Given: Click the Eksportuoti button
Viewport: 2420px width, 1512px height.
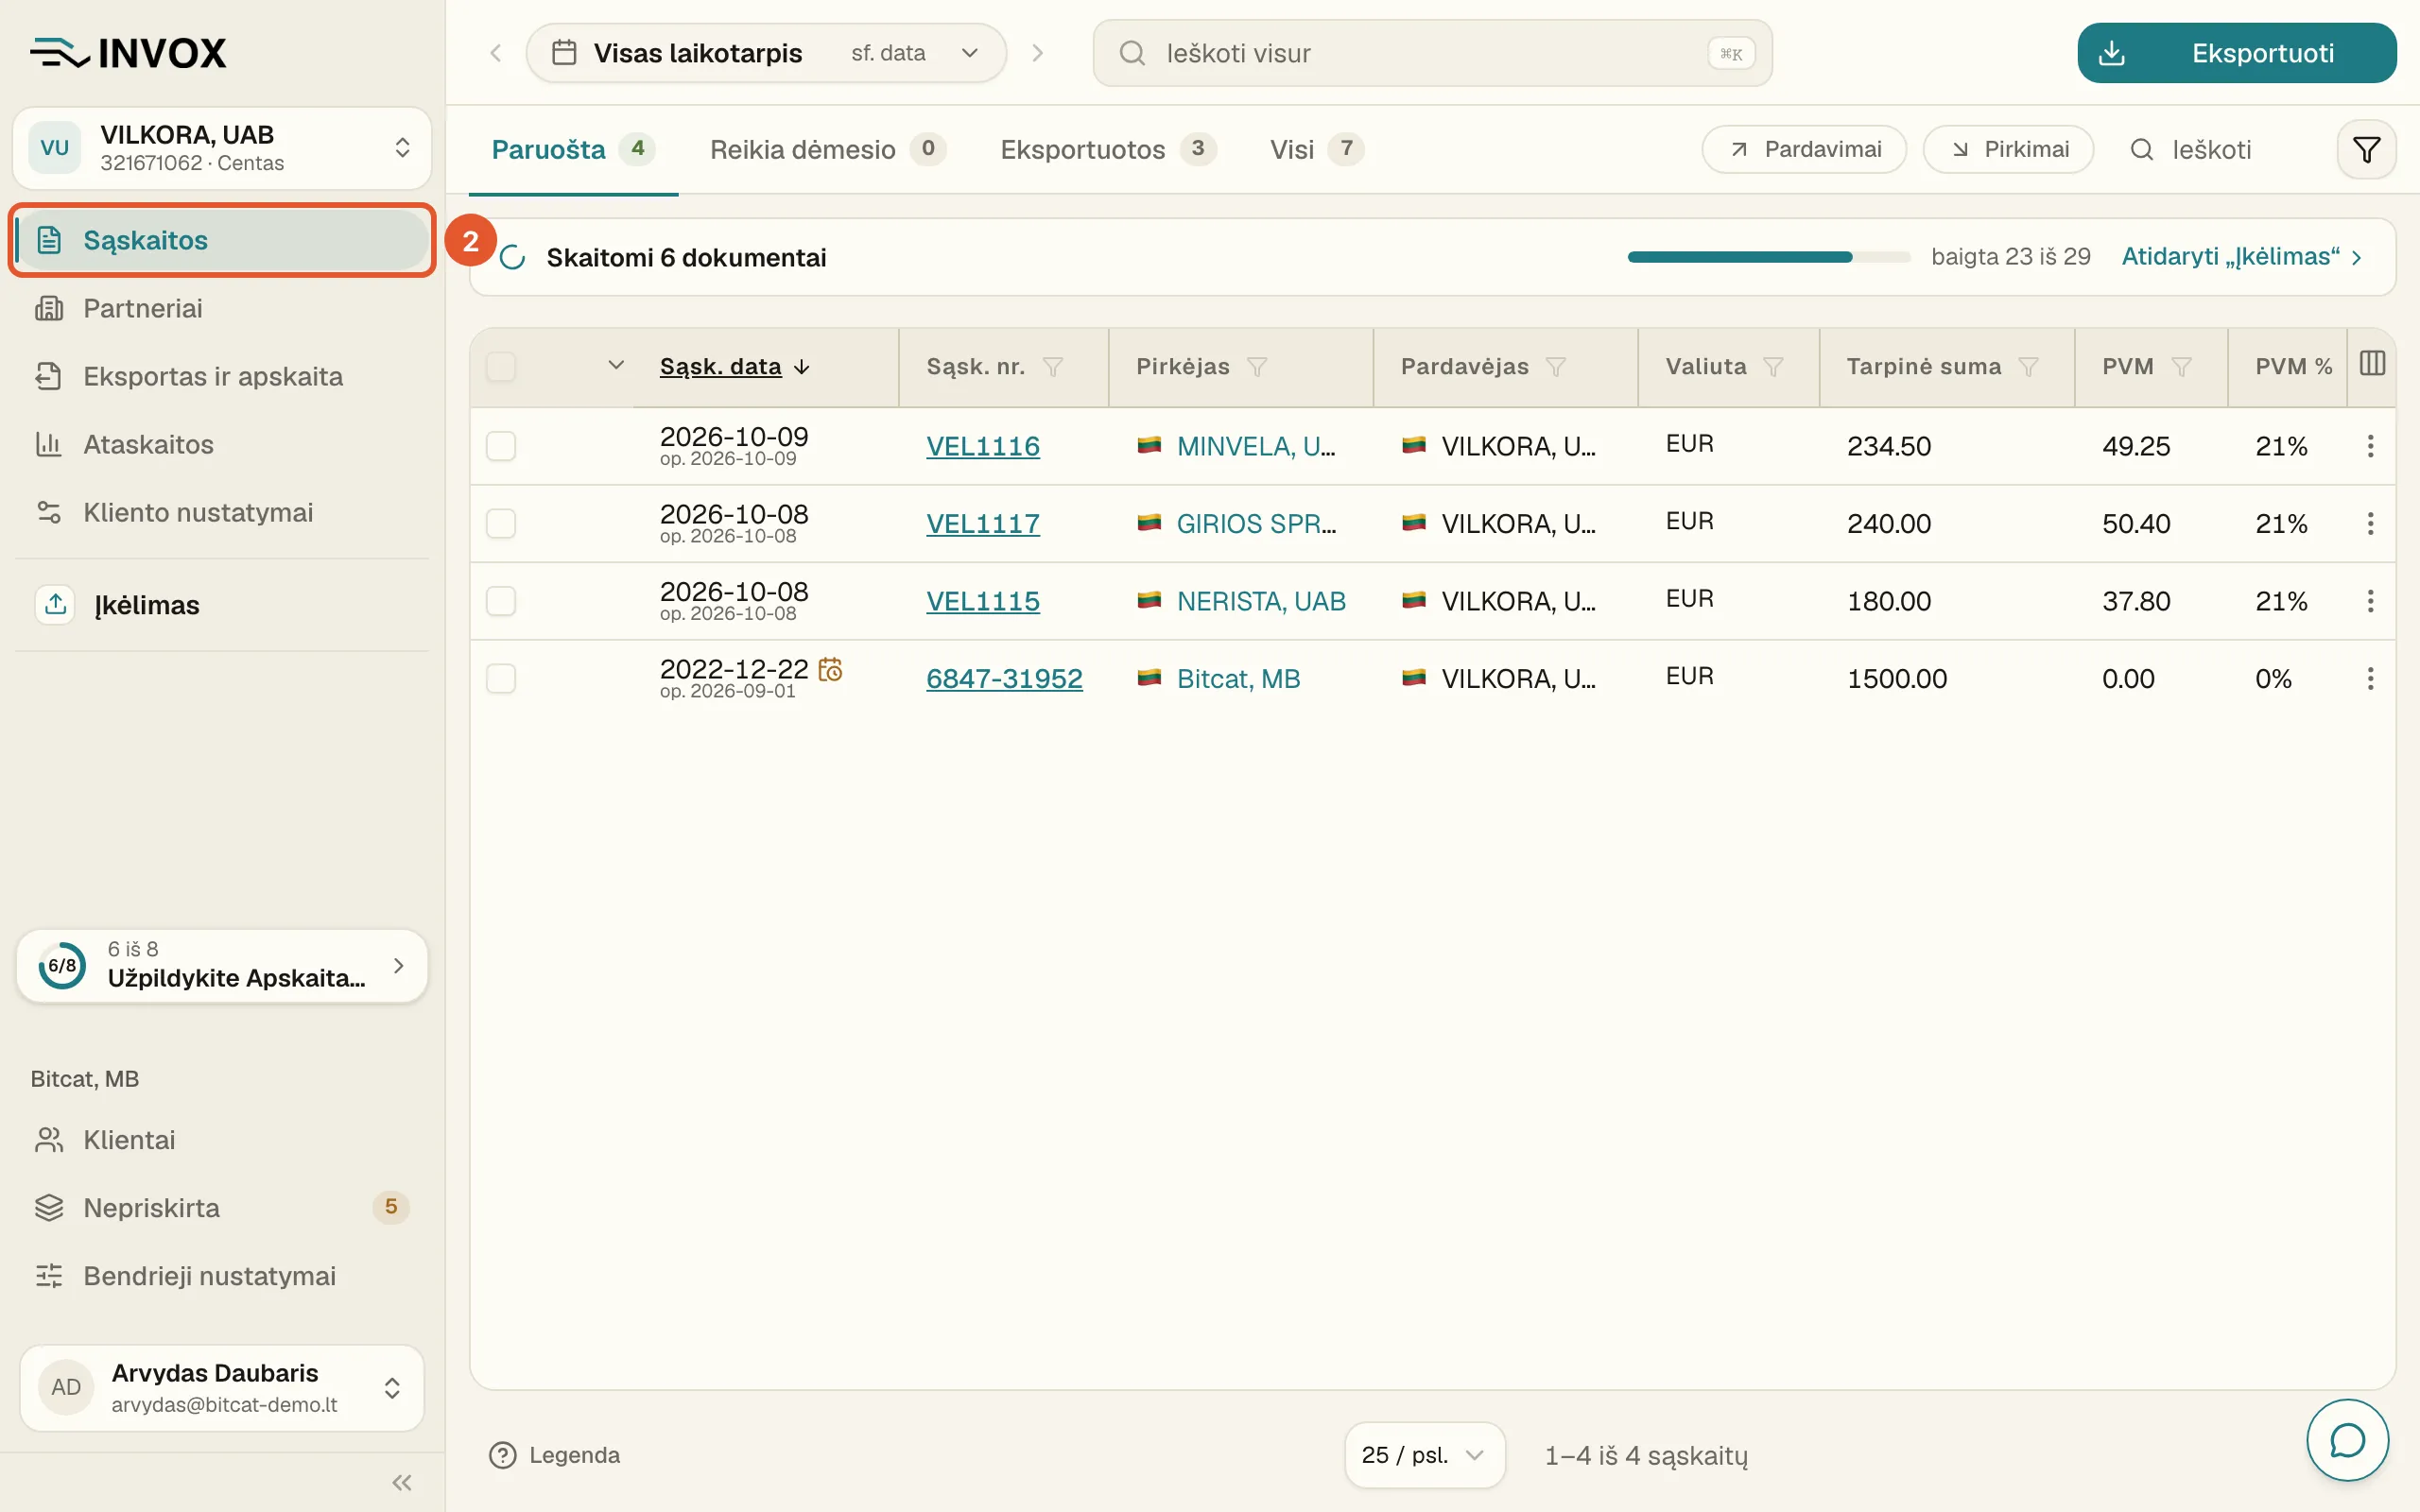Looking at the screenshot, I should pyautogui.click(x=2236, y=53).
